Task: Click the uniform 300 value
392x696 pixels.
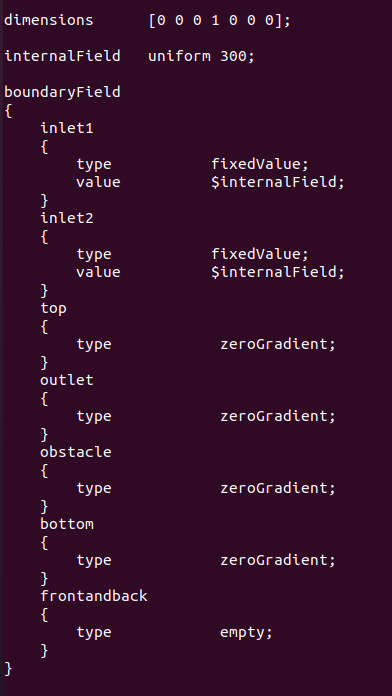Action: click(x=201, y=56)
